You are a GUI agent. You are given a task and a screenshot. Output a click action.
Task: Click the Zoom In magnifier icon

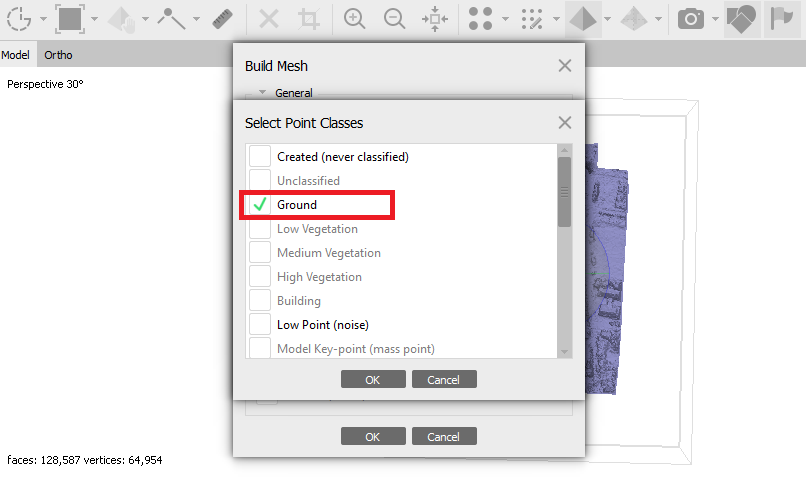point(354,19)
